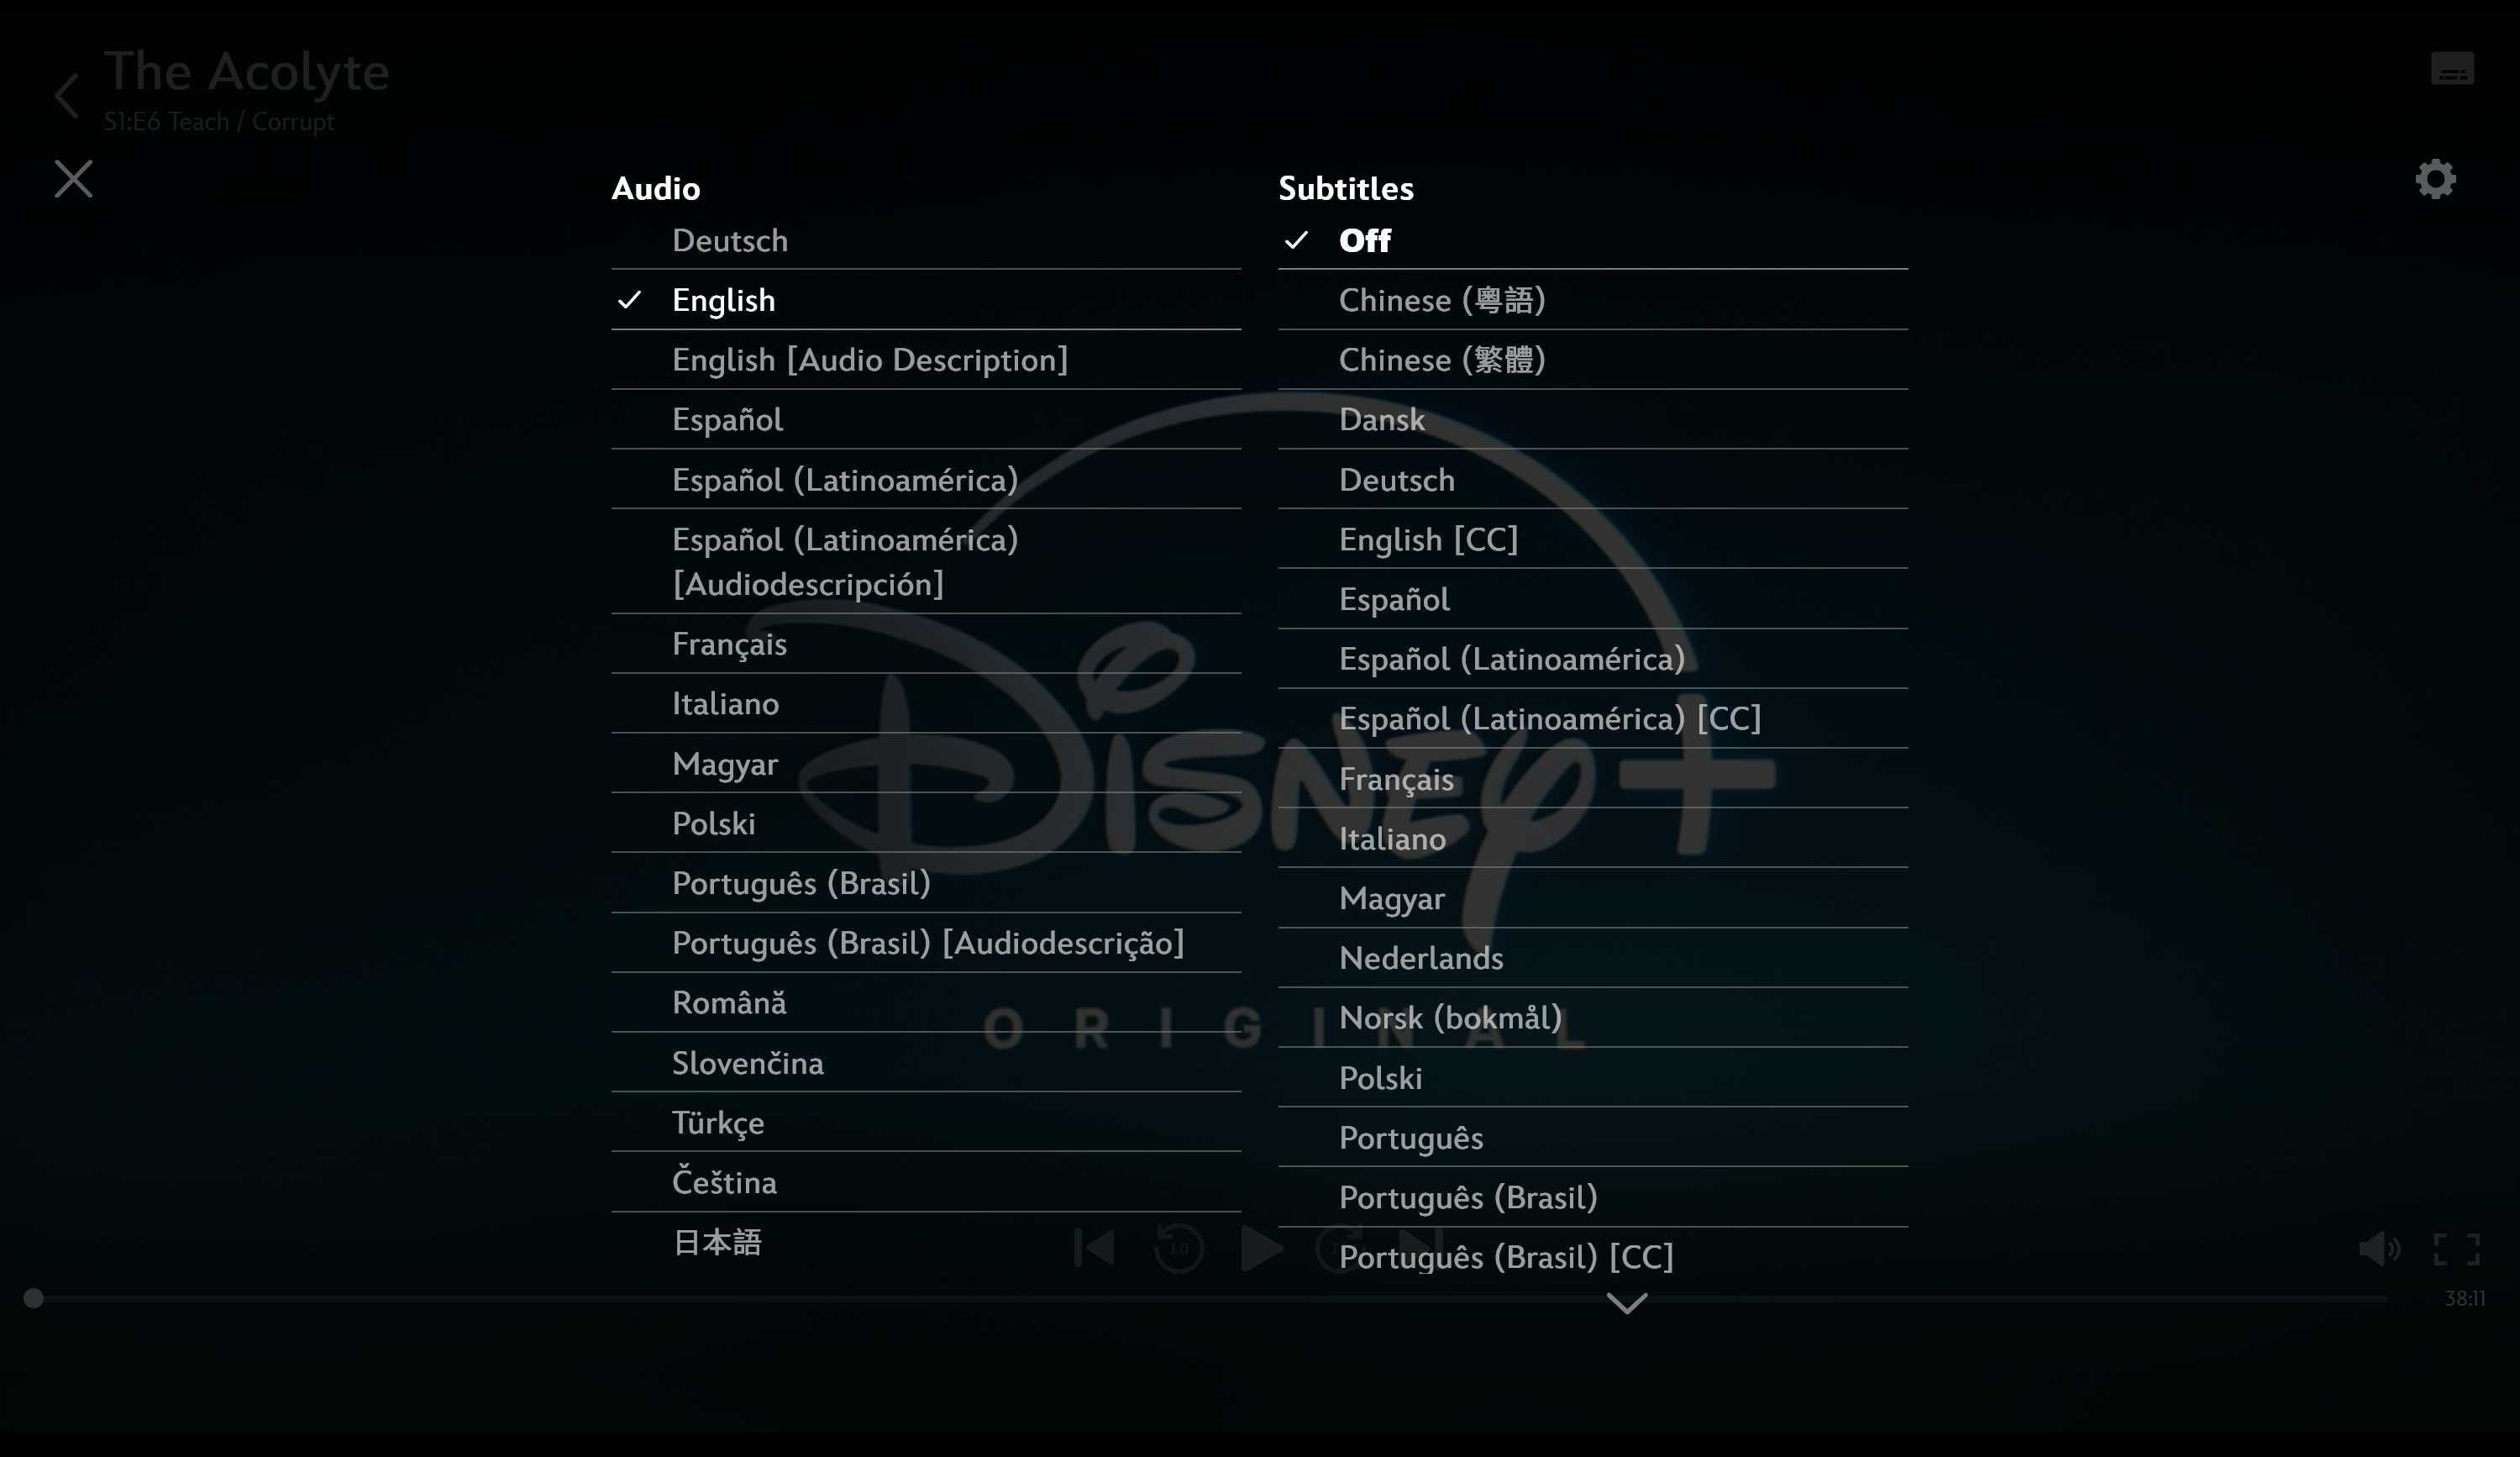Toggle subtitles Off option
Image resolution: width=2520 pixels, height=1457 pixels.
point(1362,239)
